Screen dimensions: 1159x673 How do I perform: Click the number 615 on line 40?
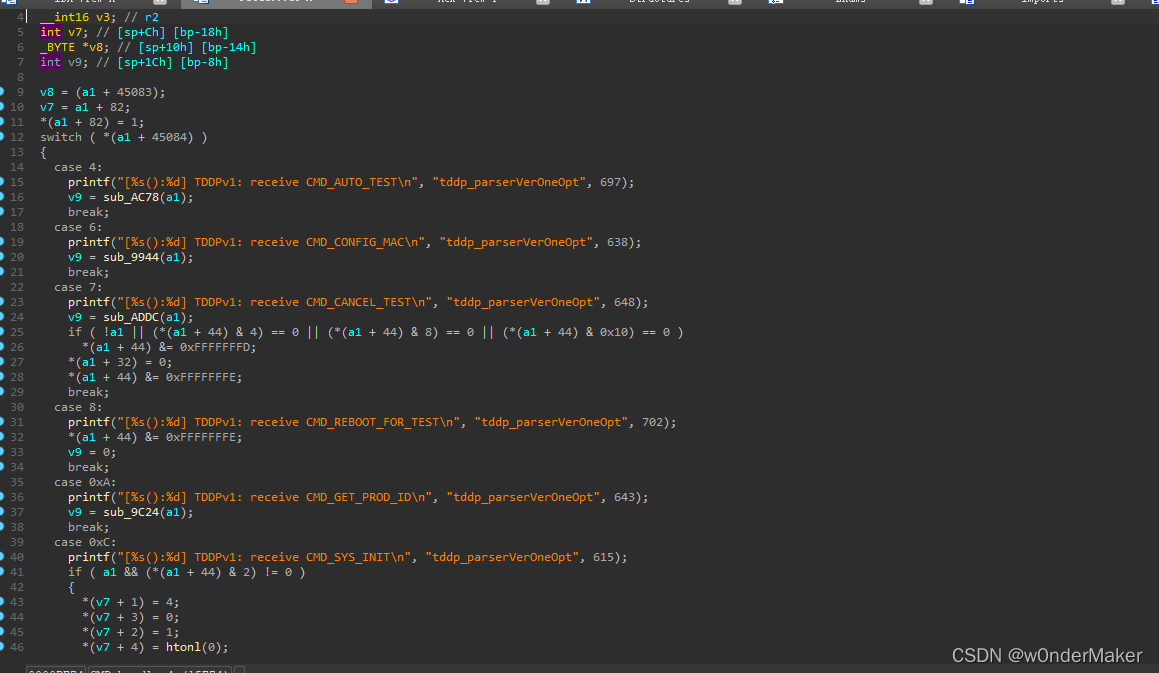(x=604, y=557)
